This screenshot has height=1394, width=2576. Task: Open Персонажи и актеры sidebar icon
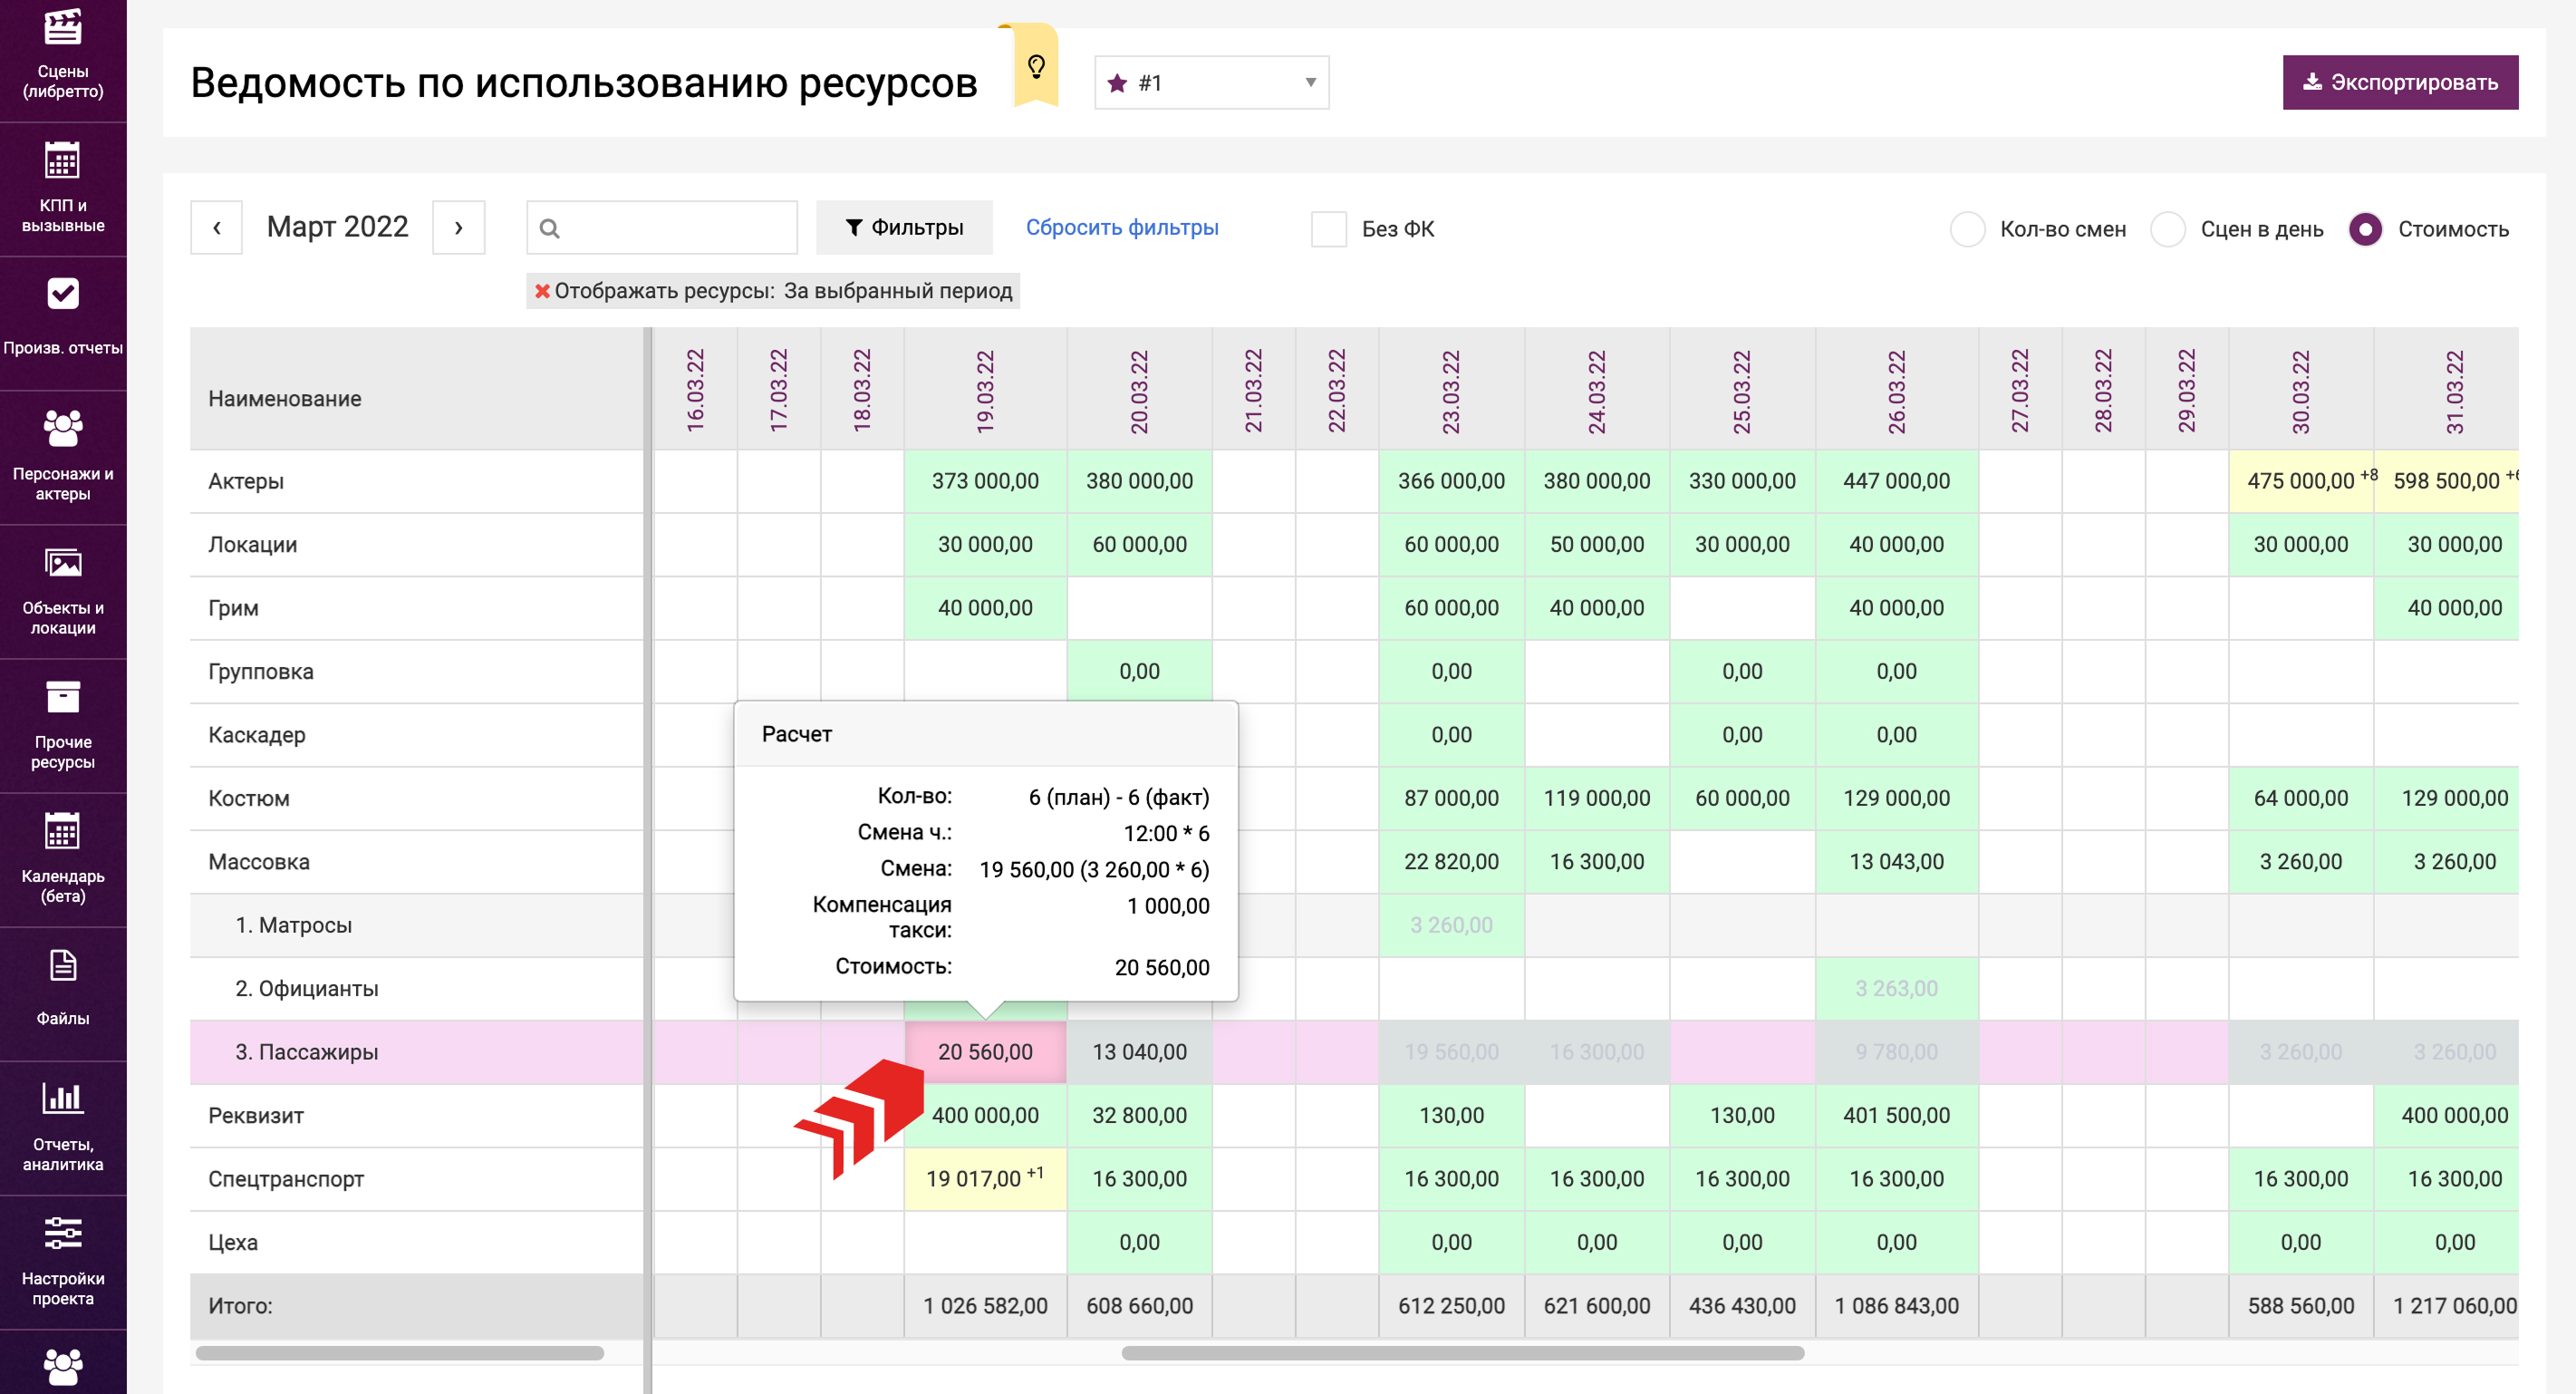click(62, 429)
